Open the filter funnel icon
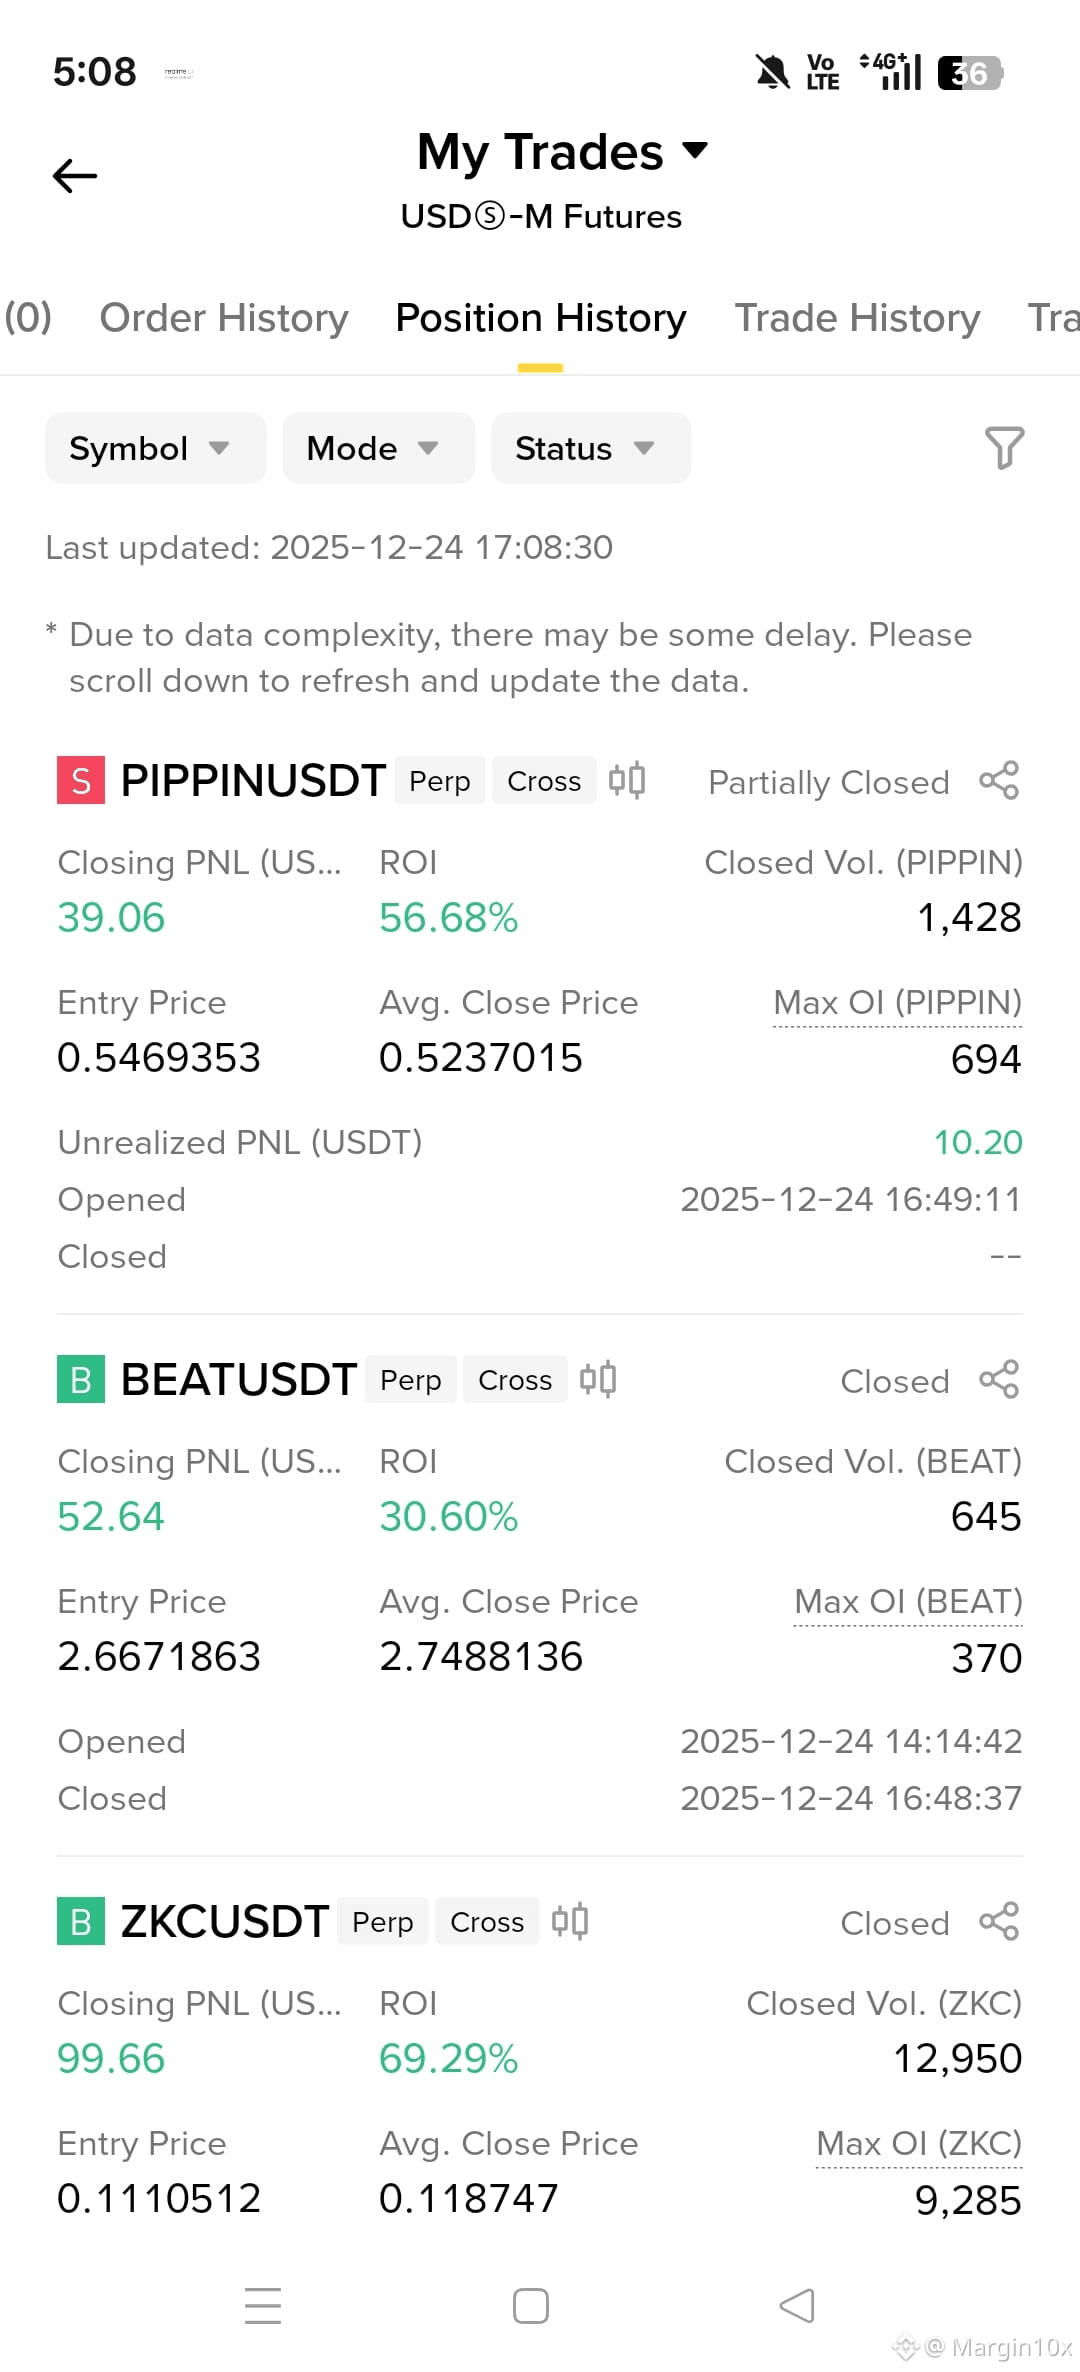This screenshot has width=1080, height=2372. [1004, 448]
